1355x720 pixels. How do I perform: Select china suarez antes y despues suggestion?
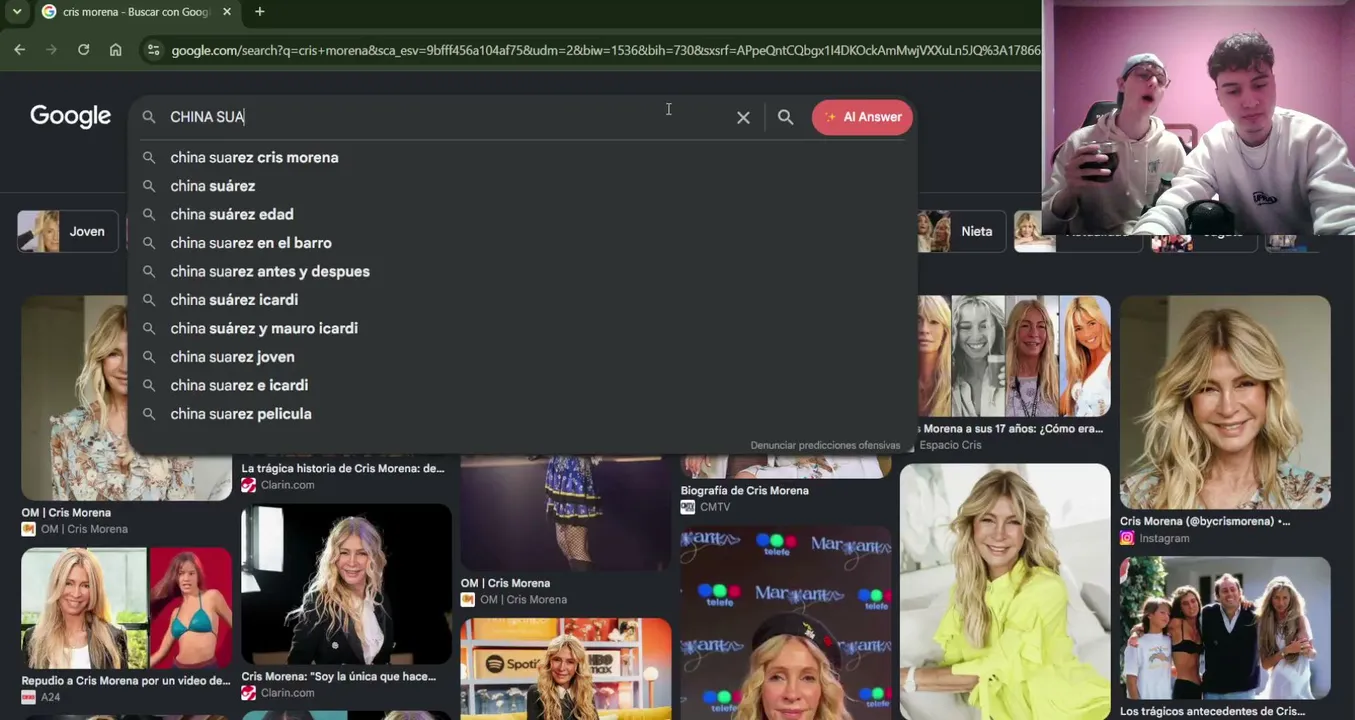(522, 271)
